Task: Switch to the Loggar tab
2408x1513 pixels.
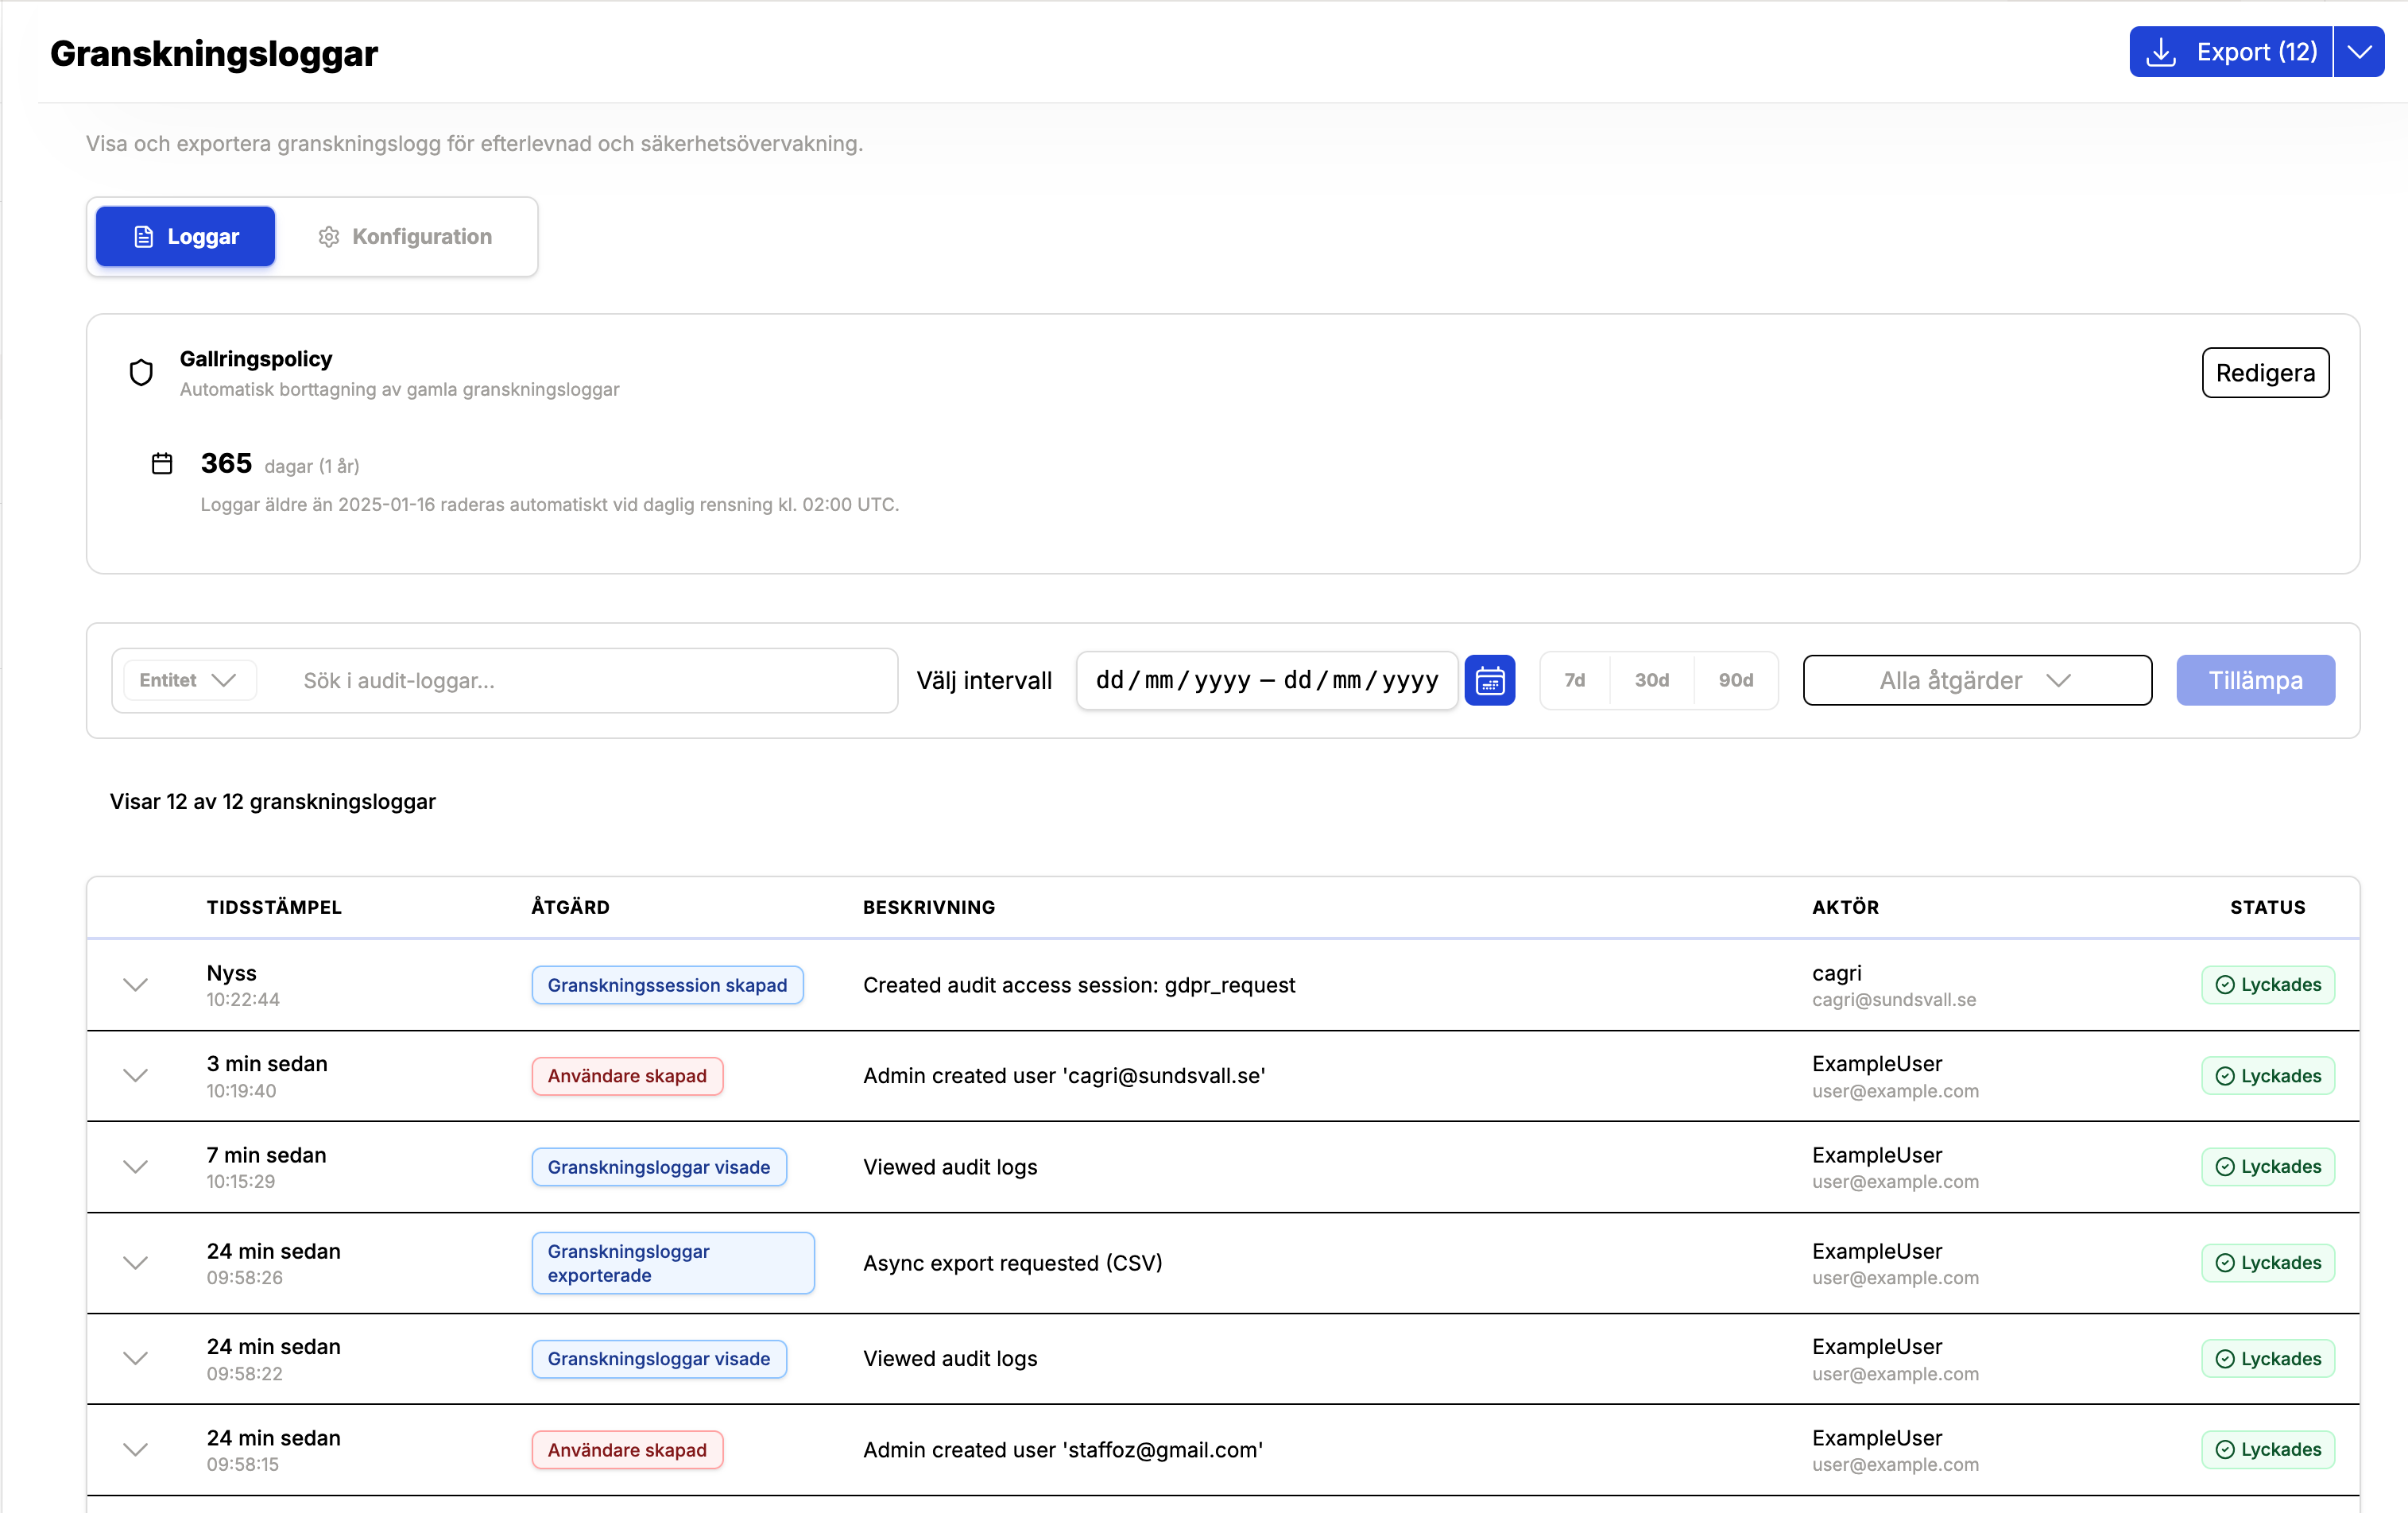Action: click(x=186, y=237)
